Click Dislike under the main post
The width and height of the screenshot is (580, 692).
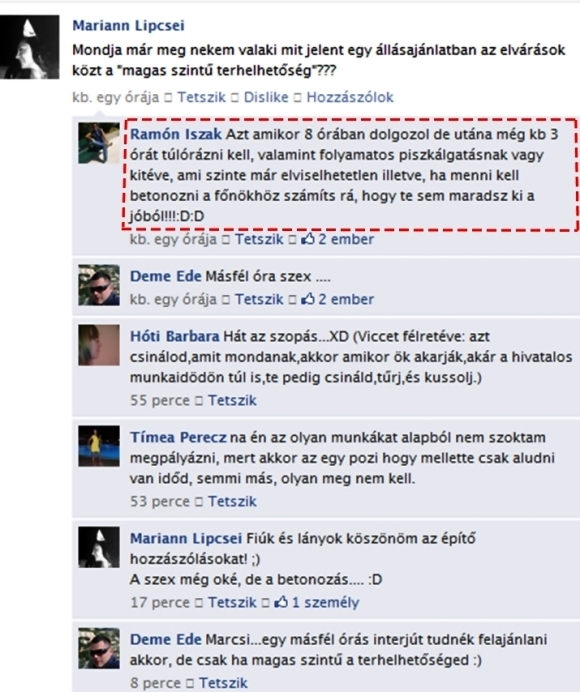point(266,97)
